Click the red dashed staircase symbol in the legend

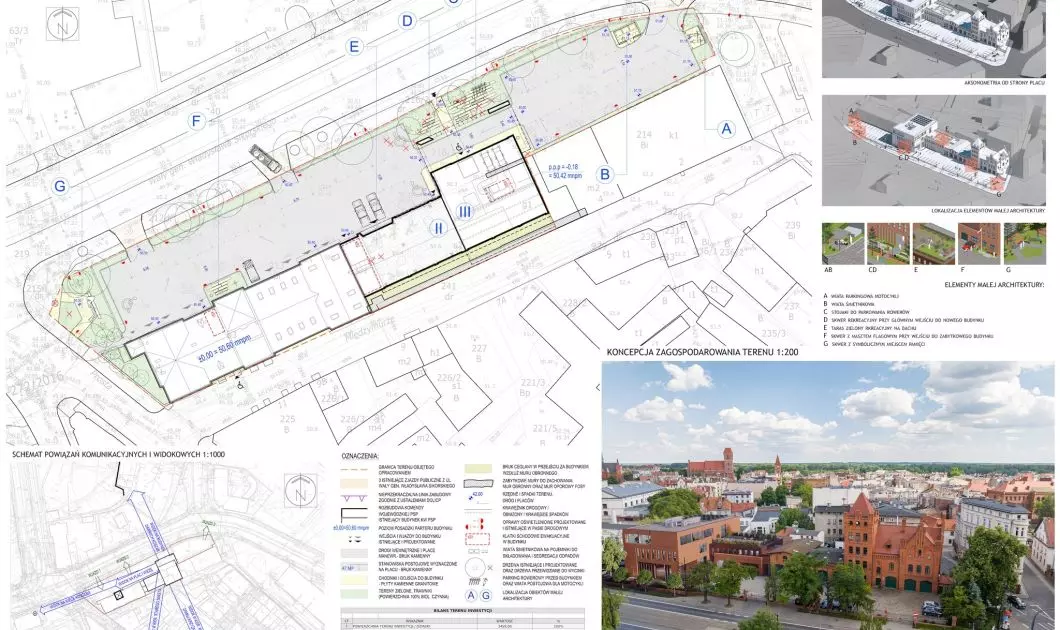tap(477, 539)
